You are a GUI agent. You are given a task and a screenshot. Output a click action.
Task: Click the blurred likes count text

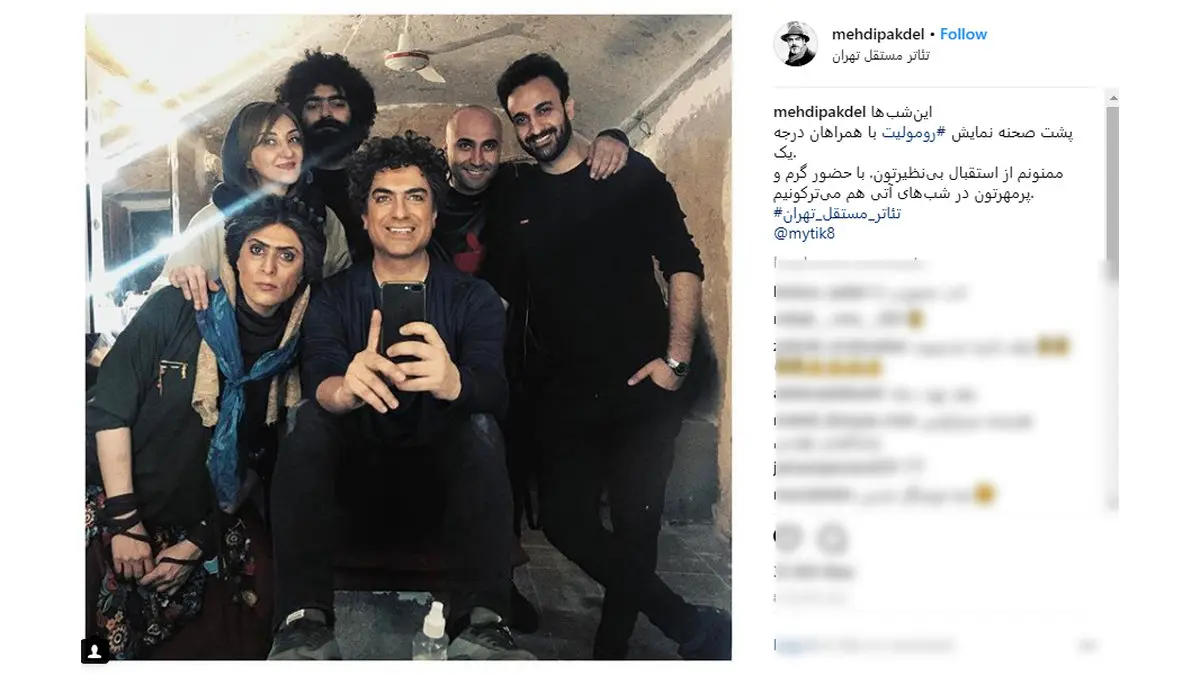point(816,573)
